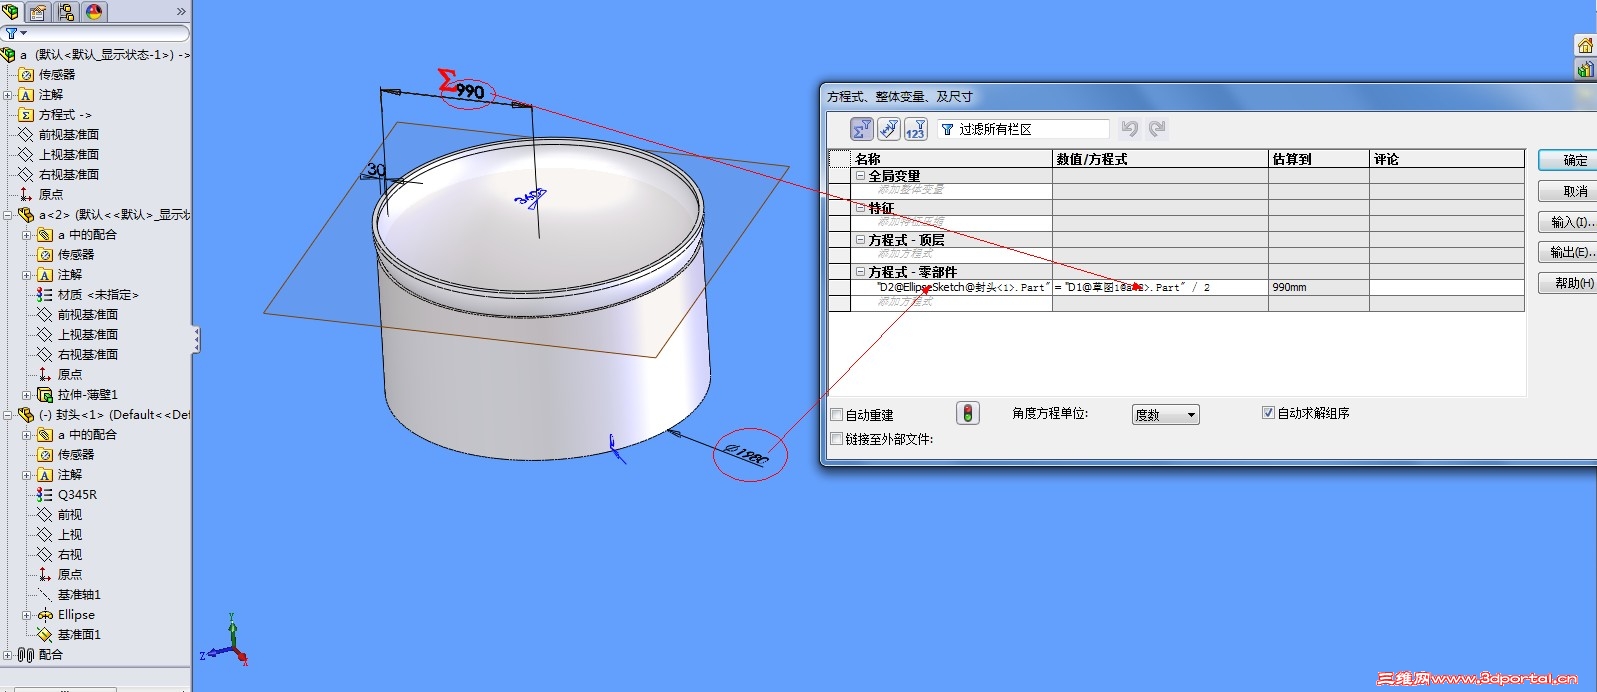The image size is (1597, 692).
Task: Switch to Ordered View (123) button
Action: [915, 129]
